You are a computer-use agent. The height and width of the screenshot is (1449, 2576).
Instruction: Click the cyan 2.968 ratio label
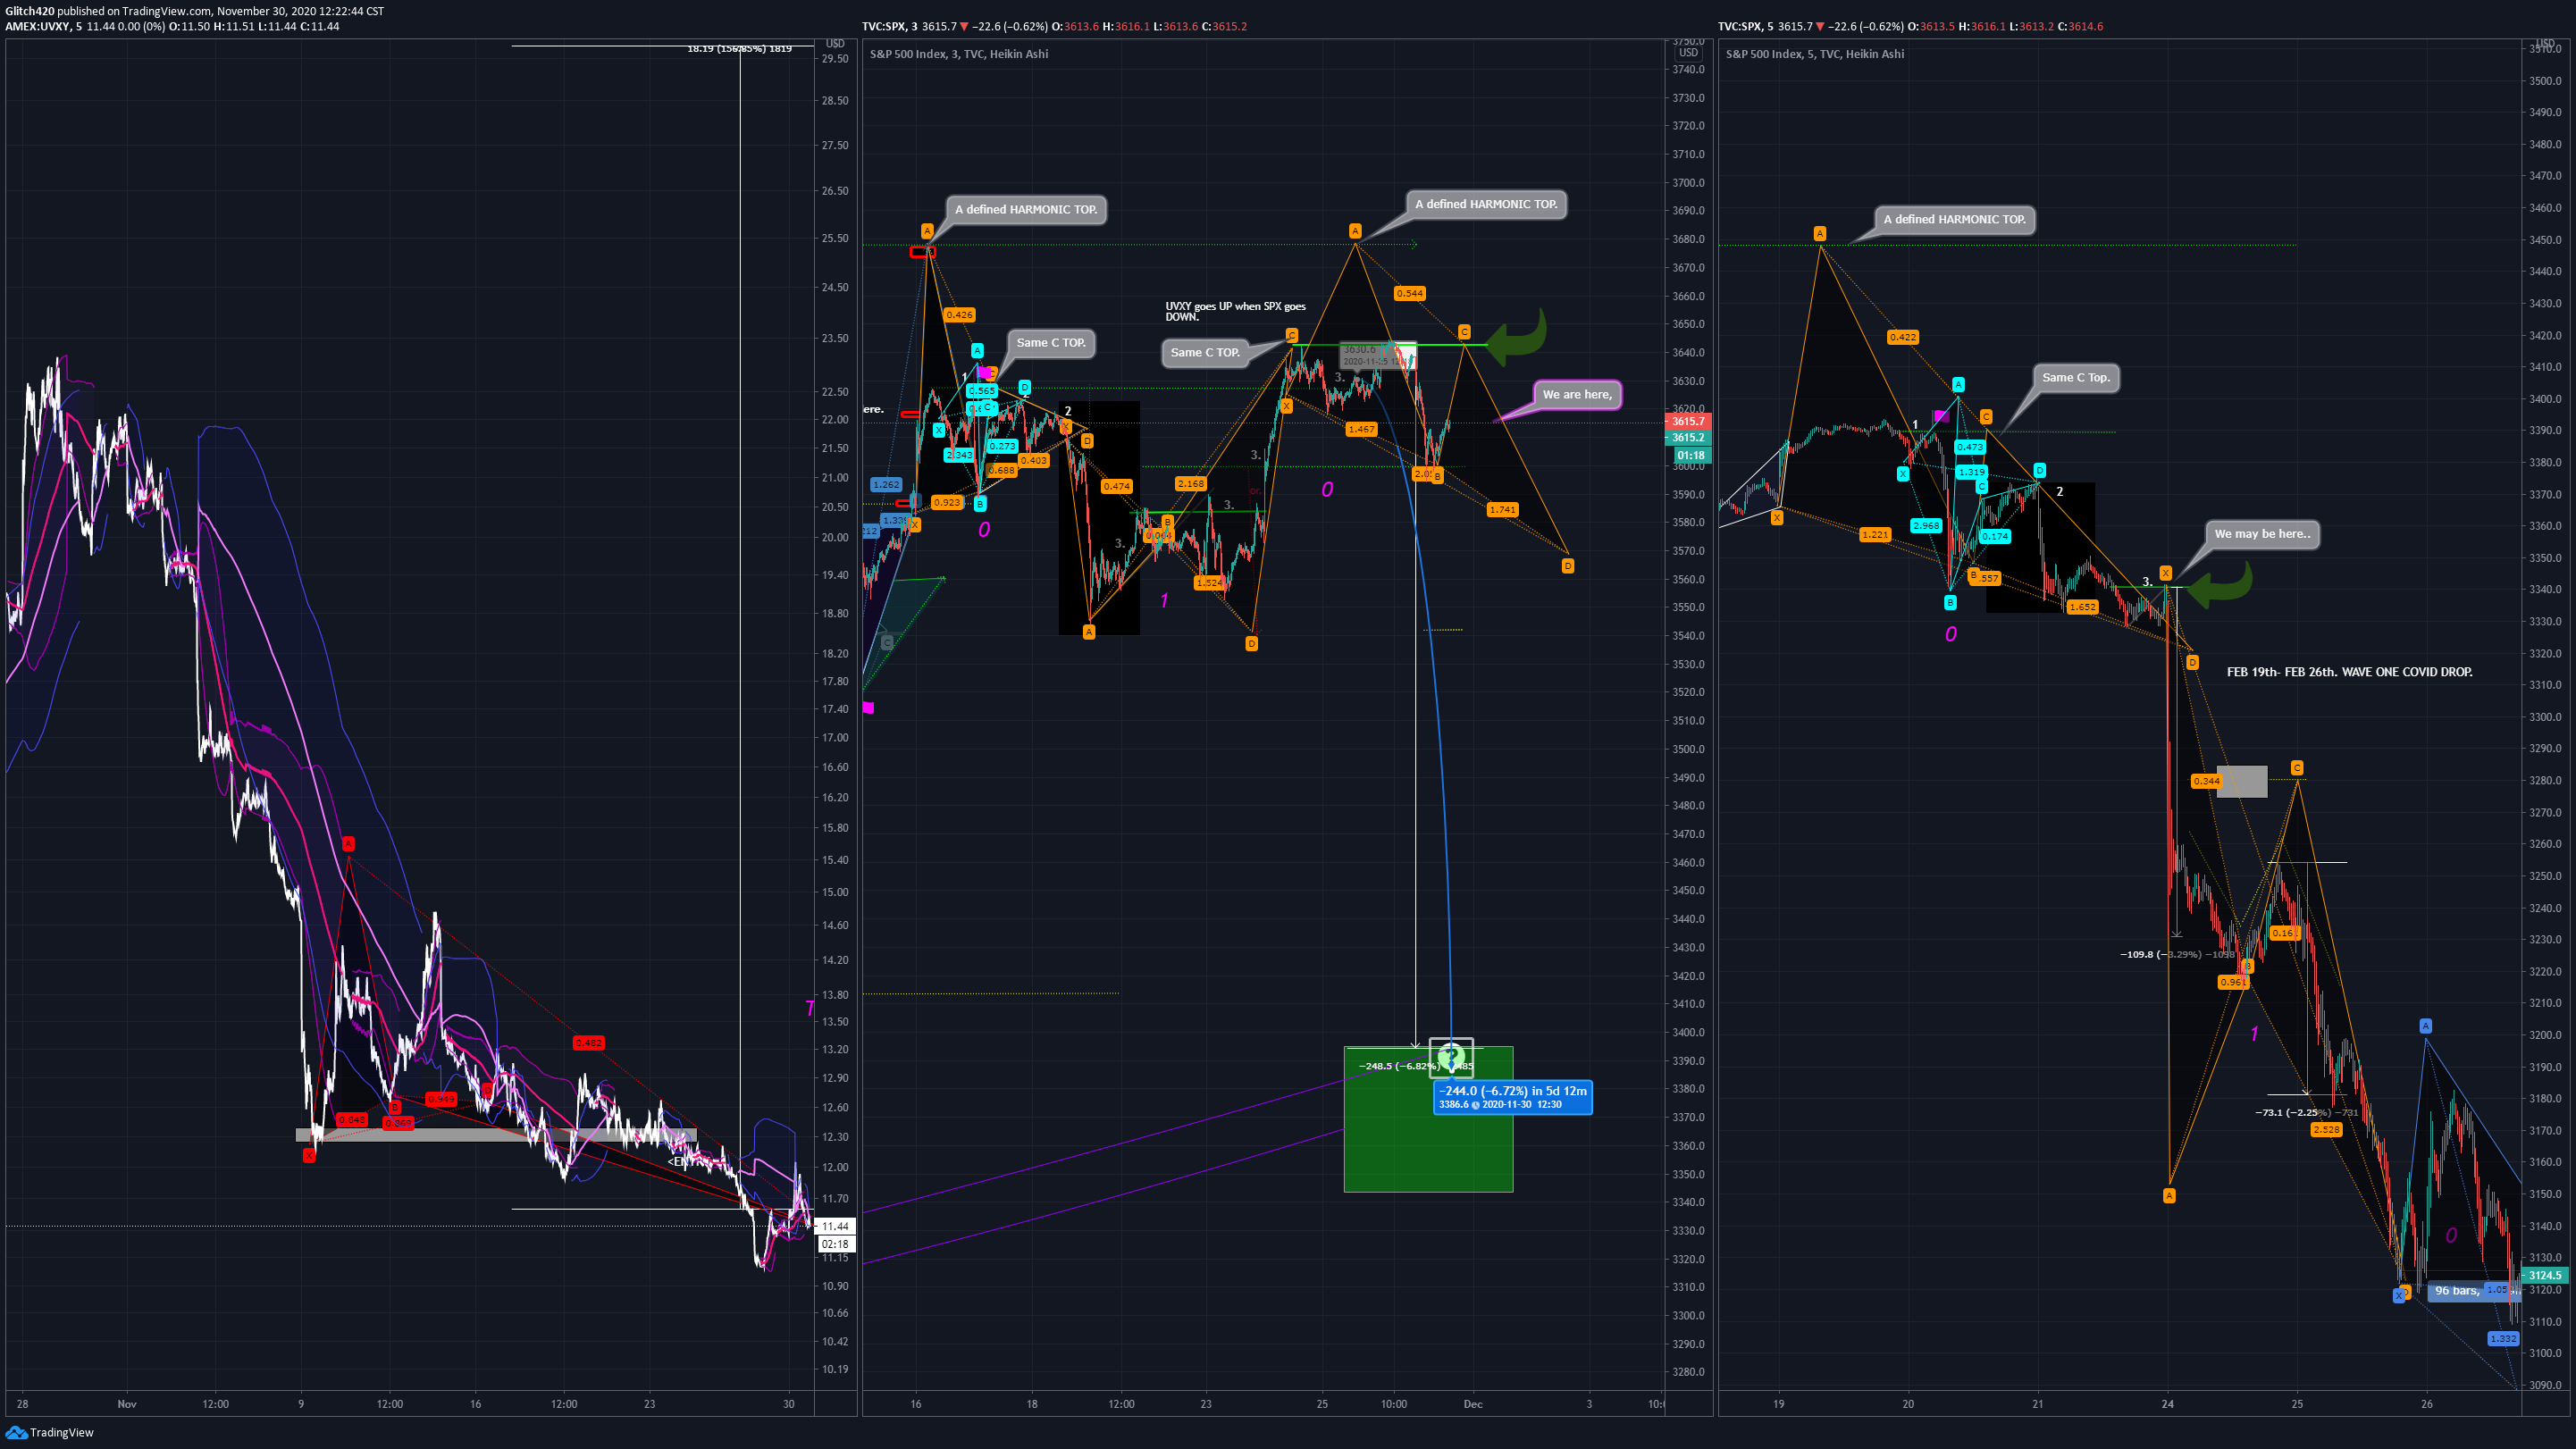click(1926, 526)
